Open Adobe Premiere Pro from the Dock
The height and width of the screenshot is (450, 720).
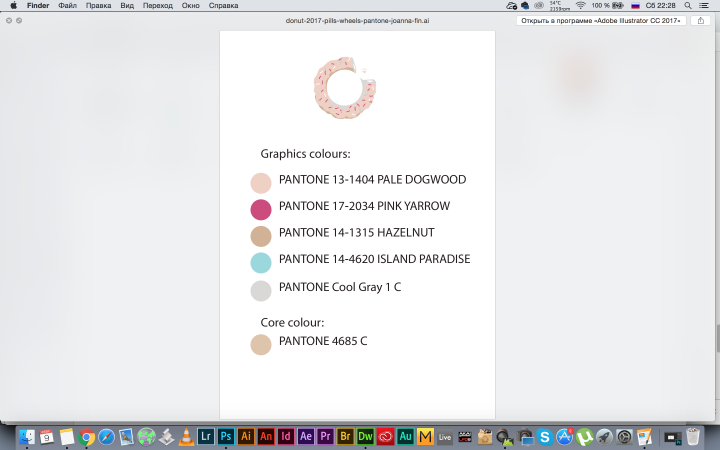pyautogui.click(x=326, y=436)
